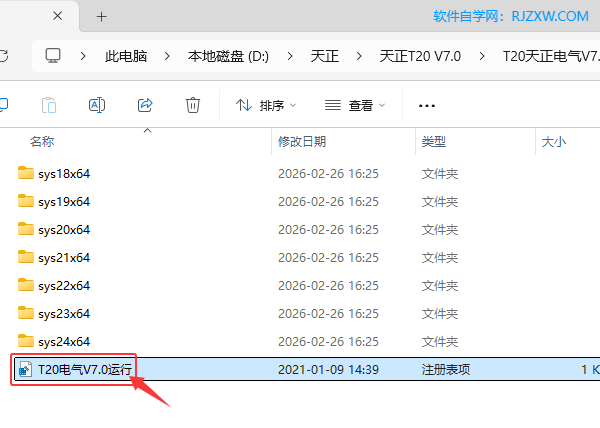Select the sys20x64 folder name
The image size is (600, 428).
[64, 229]
